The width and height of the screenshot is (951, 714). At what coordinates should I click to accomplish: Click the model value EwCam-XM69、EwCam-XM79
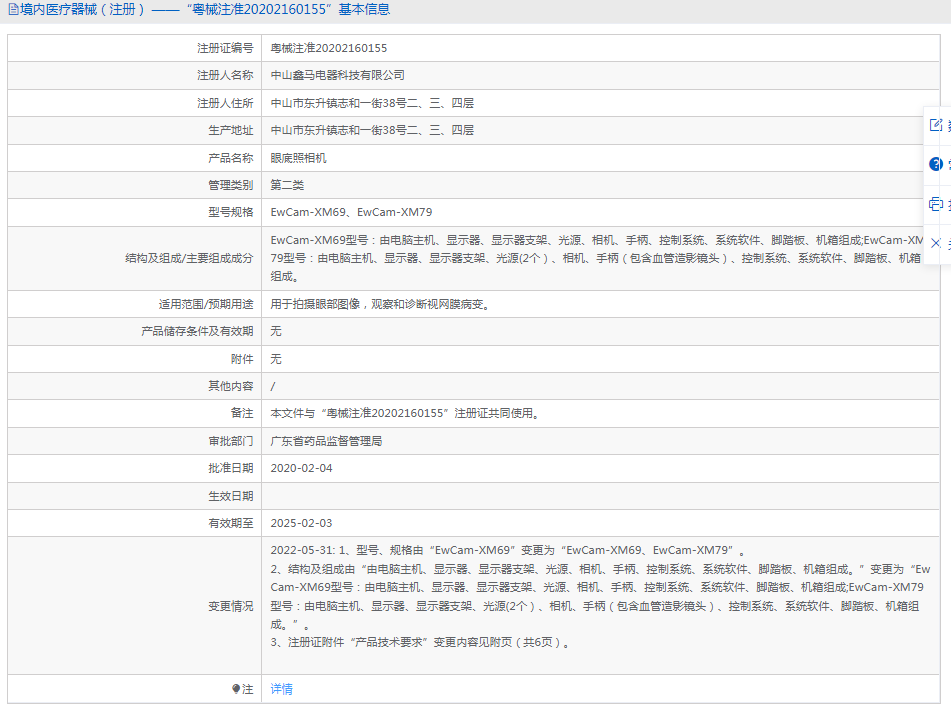point(351,212)
